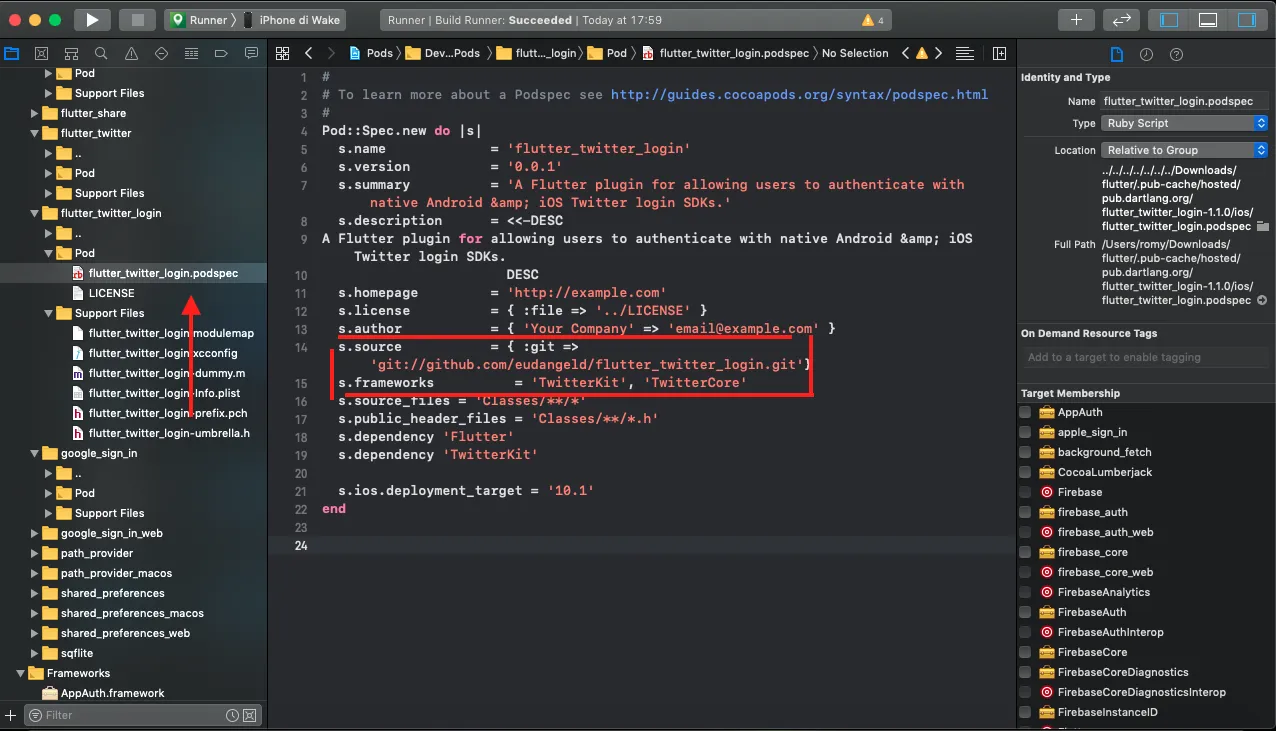The image size is (1276, 731).
Task: Toggle Firebase target membership checkbox
Action: pyautogui.click(x=1025, y=492)
